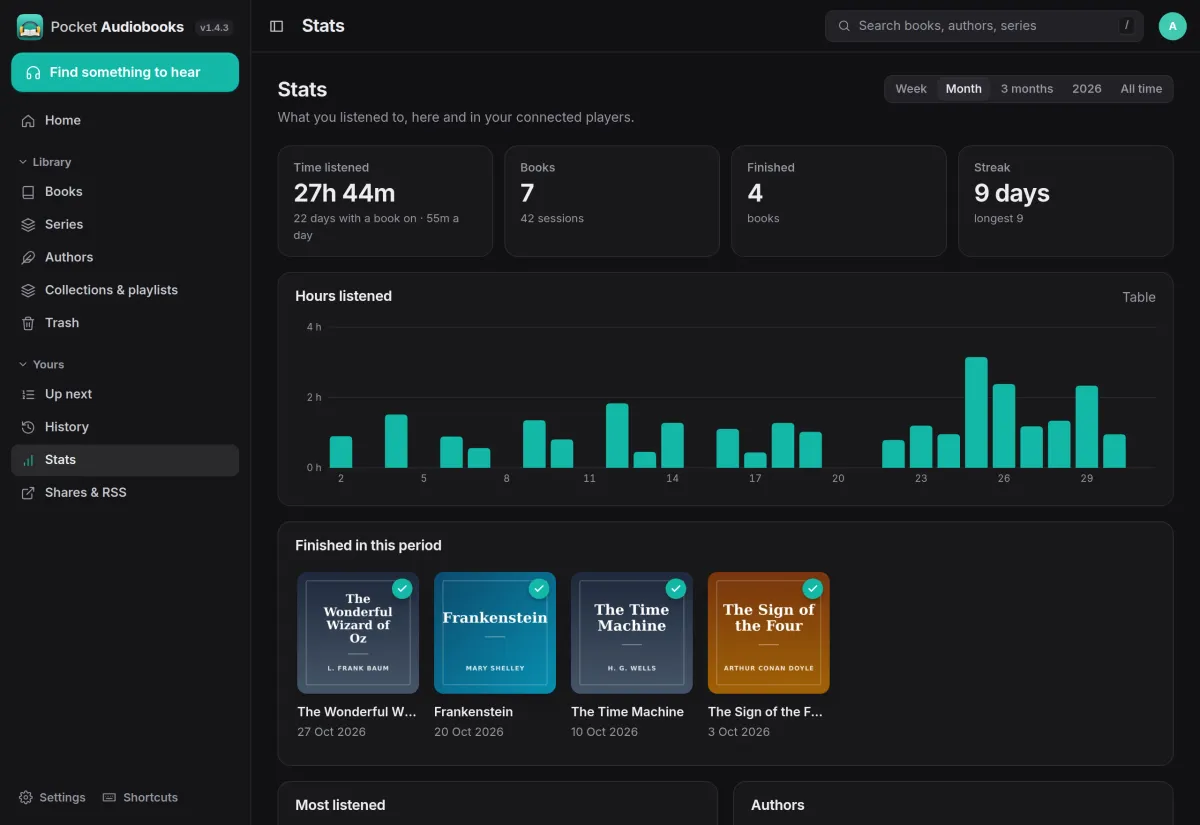This screenshot has height=825, width=1200.
Task: Click the Trash bin icon
Action: tap(28, 323)
